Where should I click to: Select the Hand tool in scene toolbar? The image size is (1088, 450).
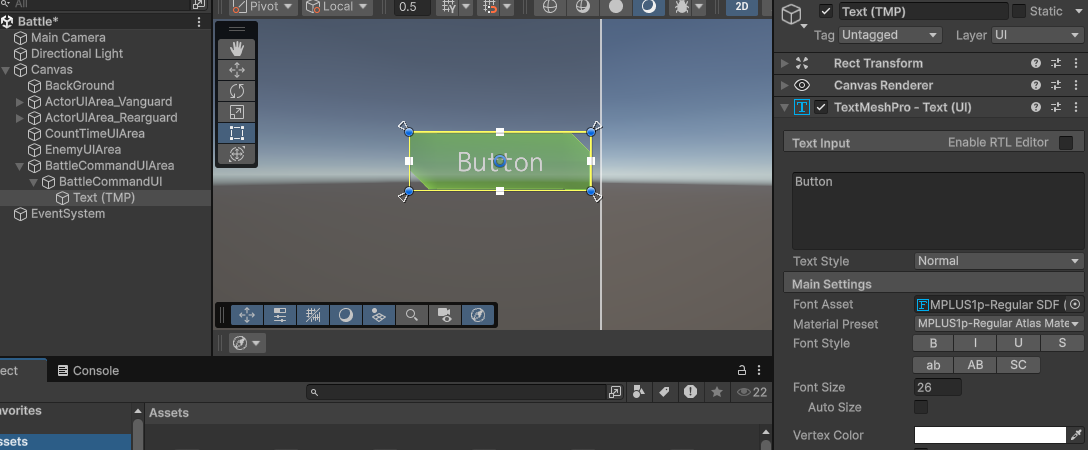tap(237, 49)
